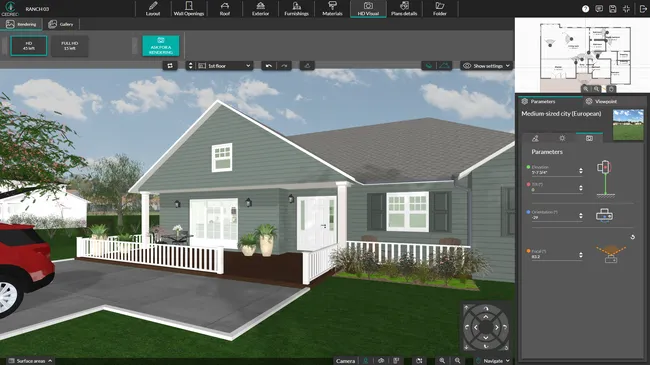Viewport: 650px width, 365px height.
Task: Click the Camera button in the bottom bar
Action: [345, 361]
